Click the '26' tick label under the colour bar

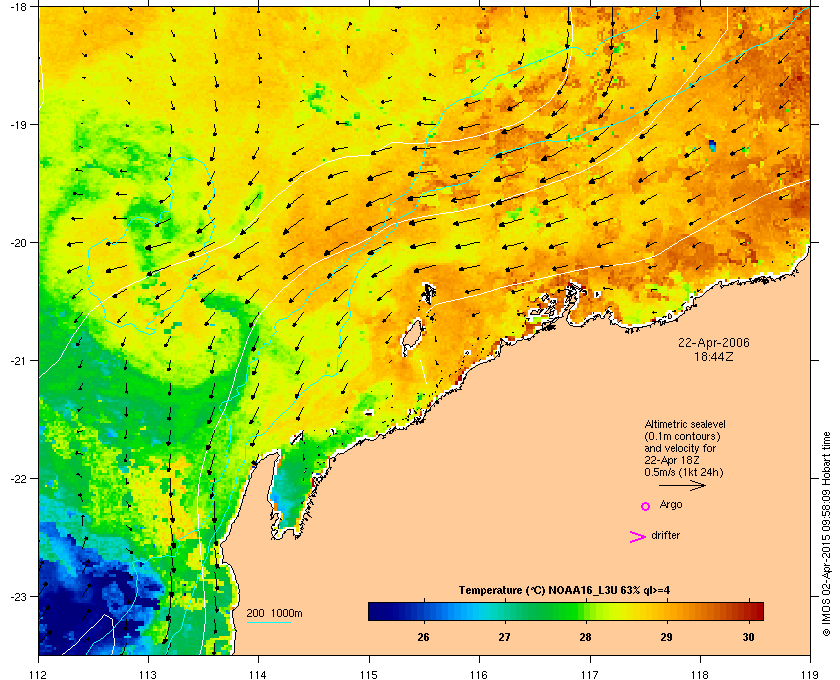(x=423, y=637)
